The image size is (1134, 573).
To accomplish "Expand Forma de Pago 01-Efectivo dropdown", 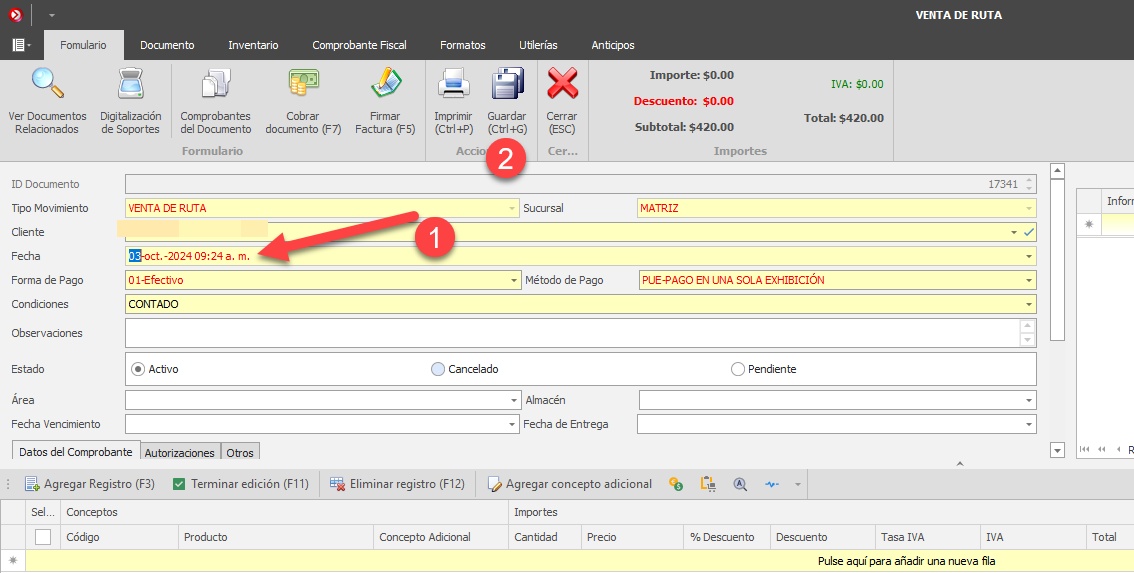I will pos(514,280).
